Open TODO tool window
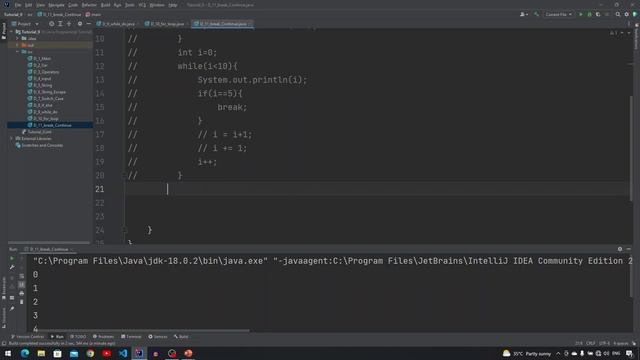Screen dimensions: 640x360 pyautogui.click(x=78, y=337)
